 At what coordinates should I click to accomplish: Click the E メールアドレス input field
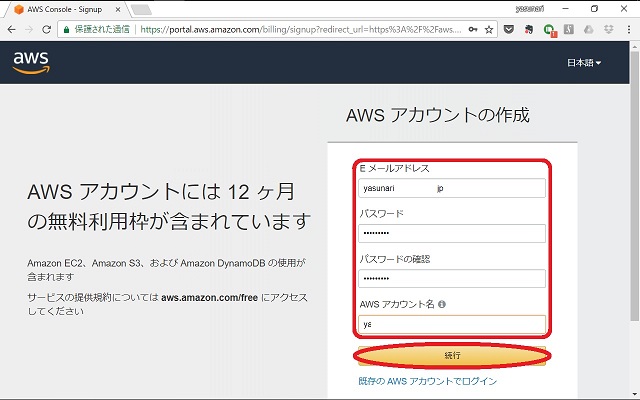click(x=452, y=188)
